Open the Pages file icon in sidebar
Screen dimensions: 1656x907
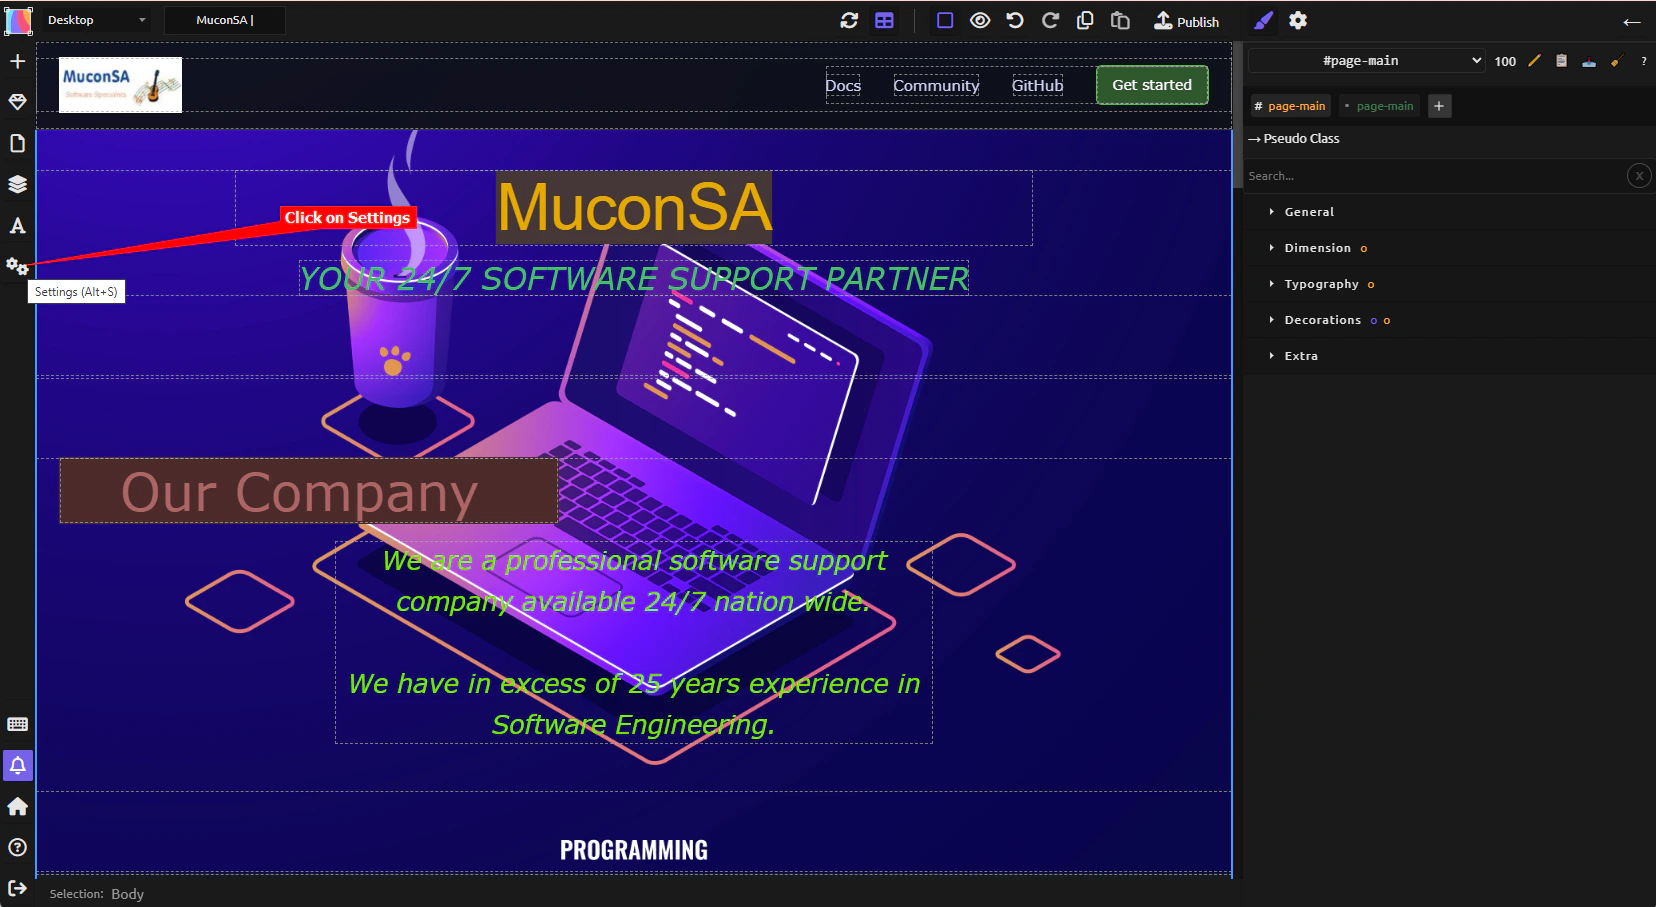point(17,143)
